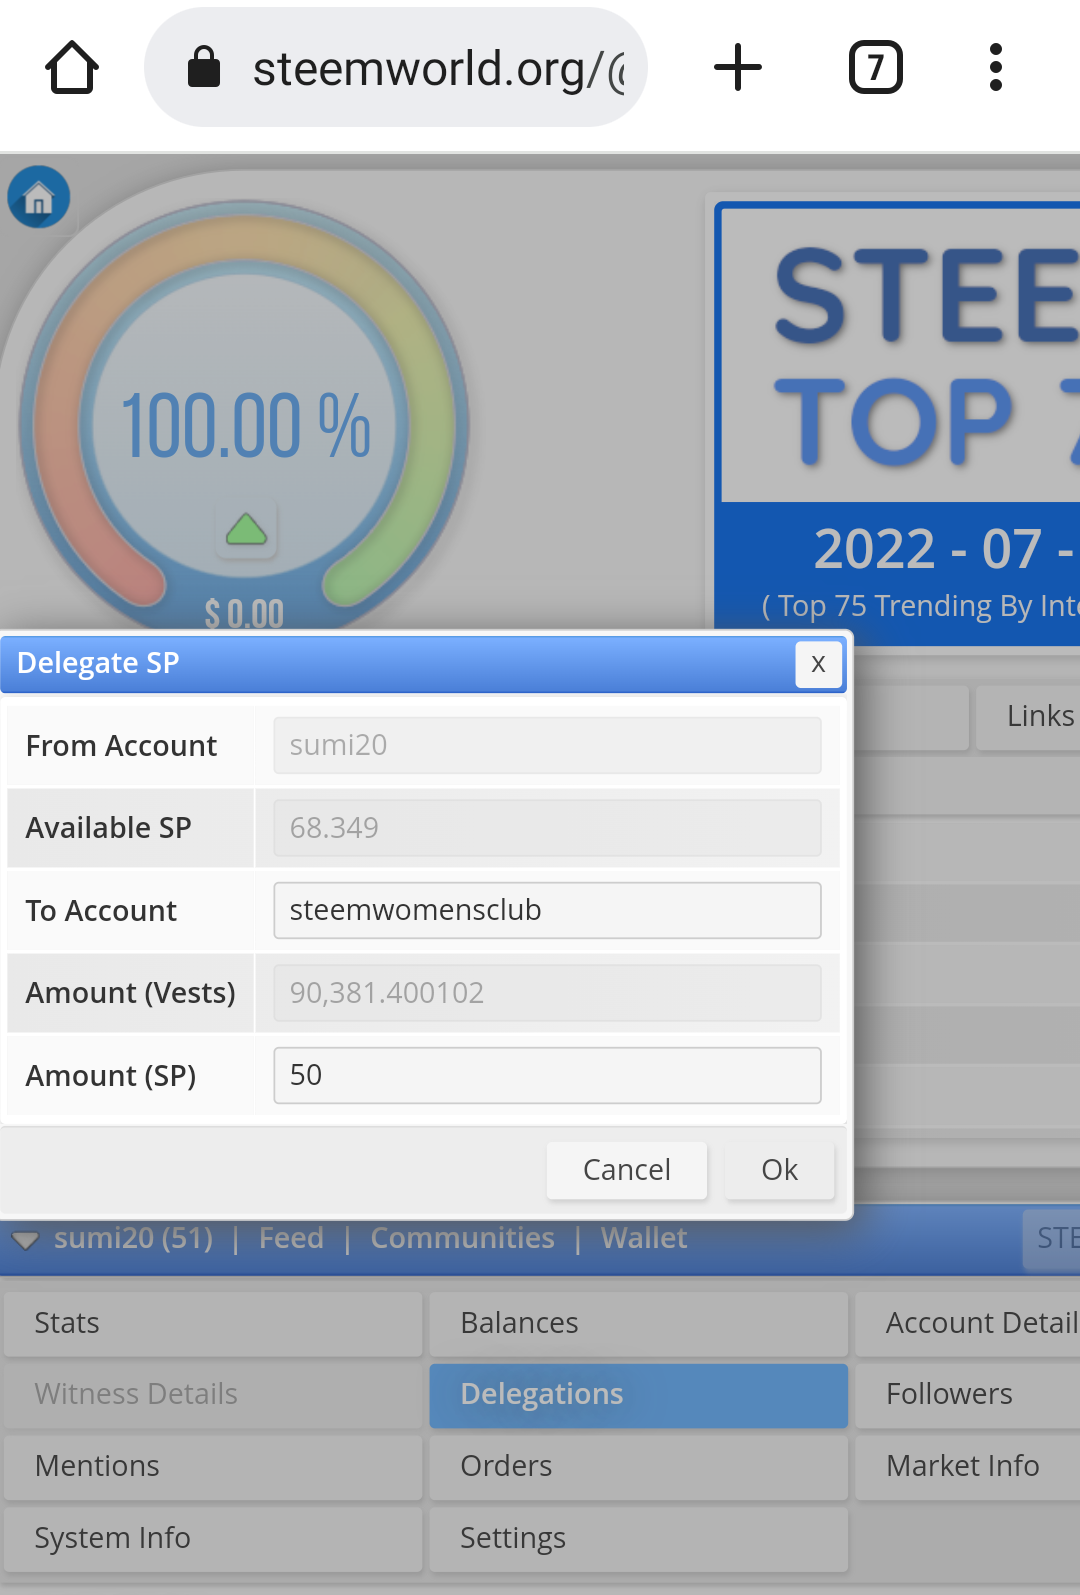Click the 100.00 % voting power gauge

tap(245, 426)
